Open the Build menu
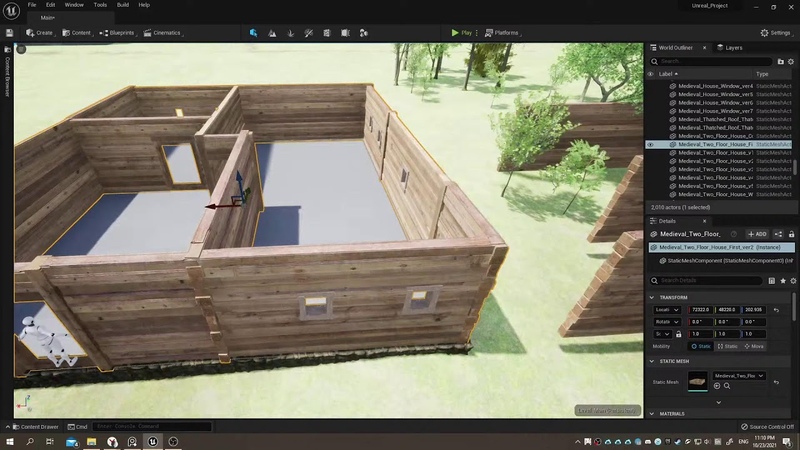The height and width of the screenshot is (450, 800). click(122, 5)
